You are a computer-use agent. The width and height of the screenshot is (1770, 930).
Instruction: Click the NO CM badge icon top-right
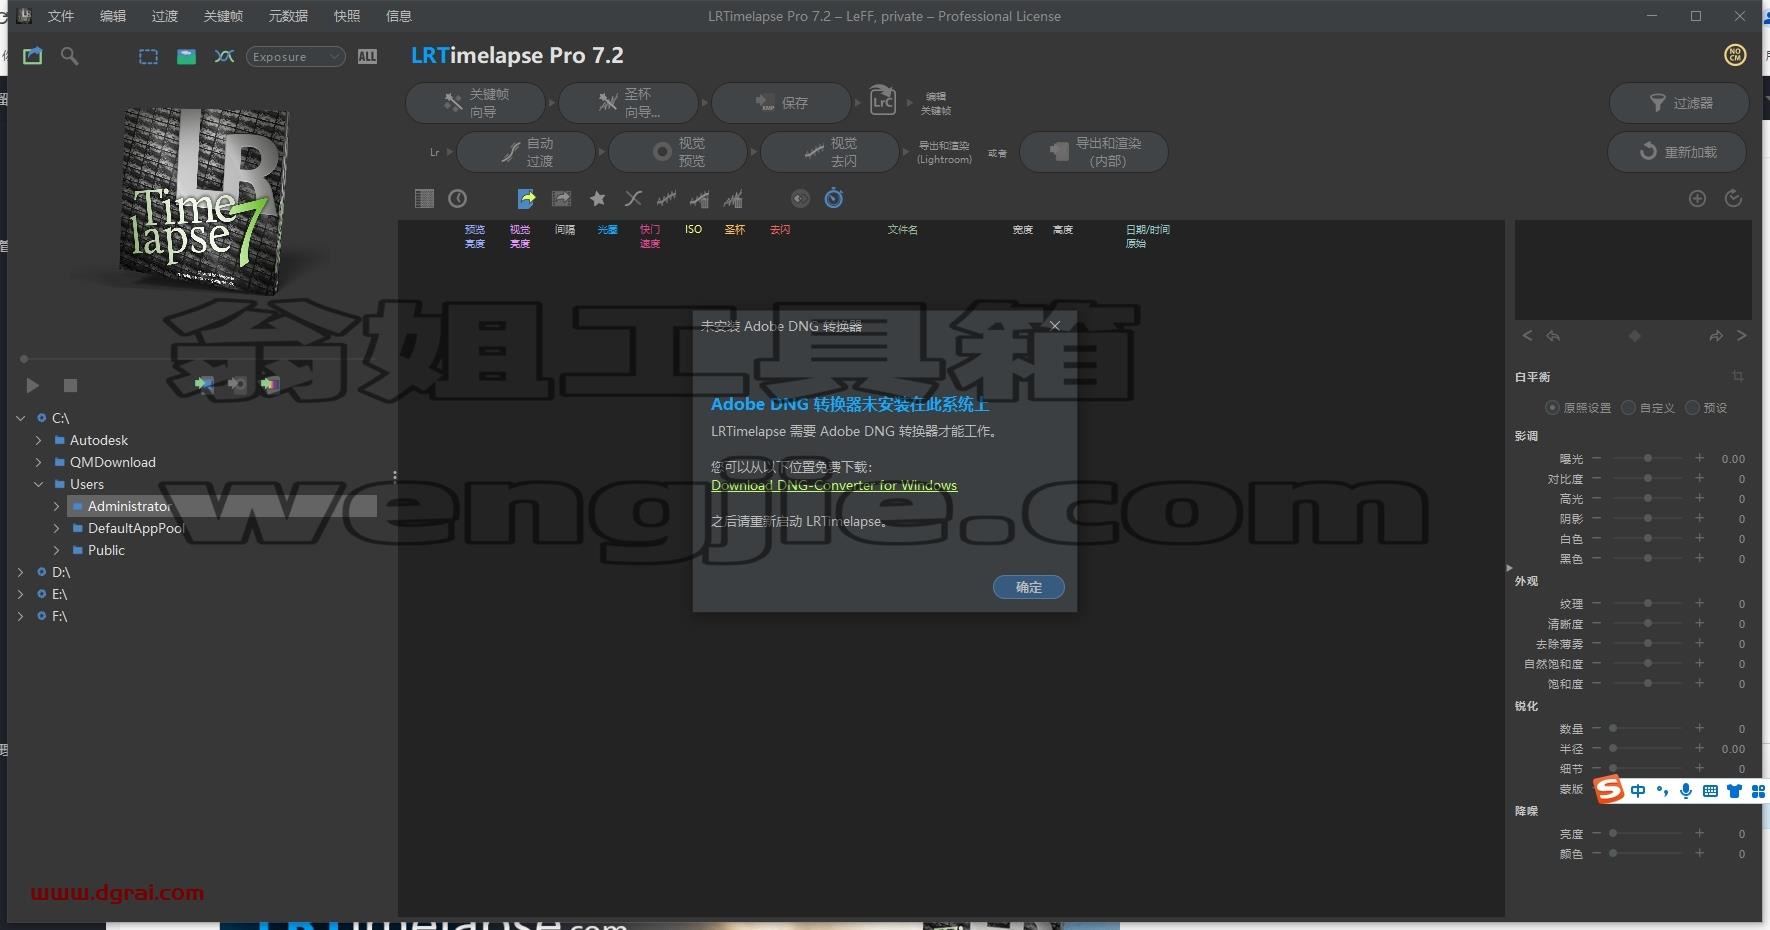coord(1735,55)
